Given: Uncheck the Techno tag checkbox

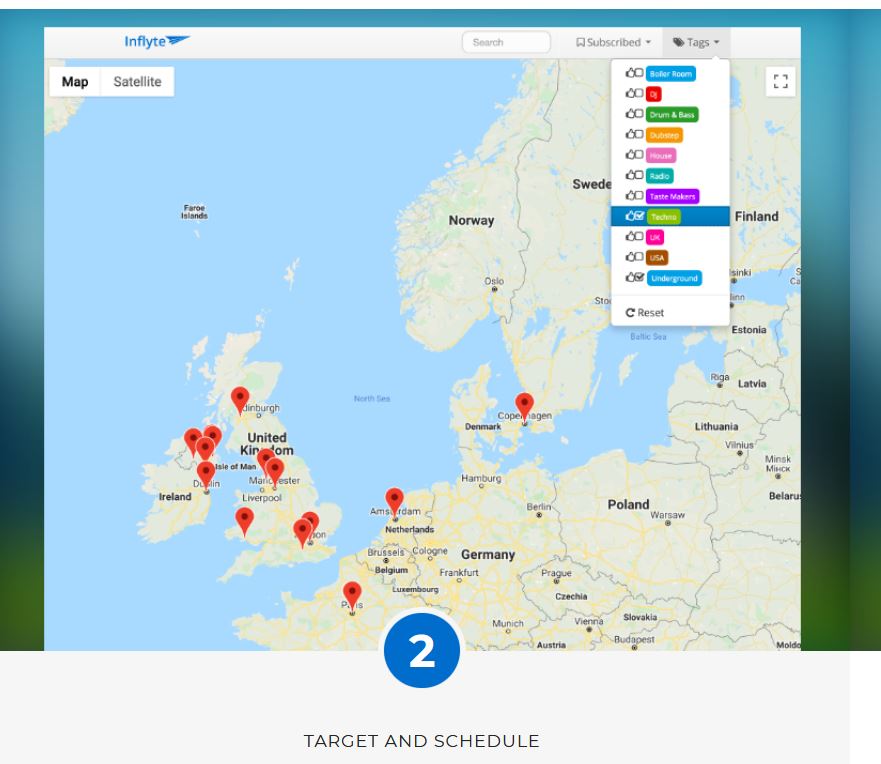Looking at the screenshot, I should tap(639, 216).
